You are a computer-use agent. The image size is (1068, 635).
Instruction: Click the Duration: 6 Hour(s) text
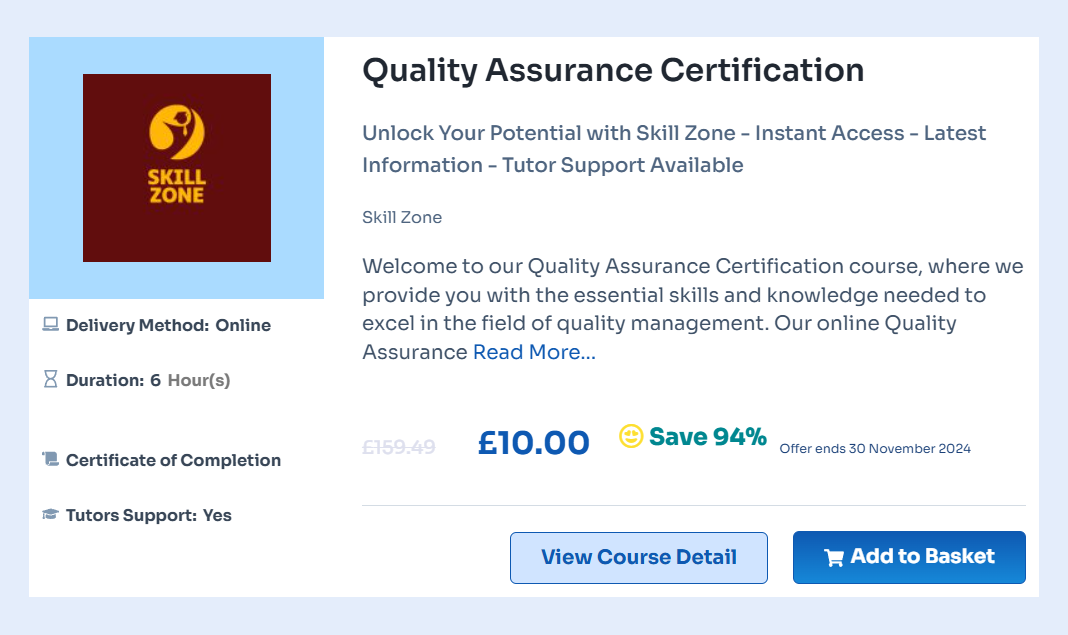tap(148, 380)
